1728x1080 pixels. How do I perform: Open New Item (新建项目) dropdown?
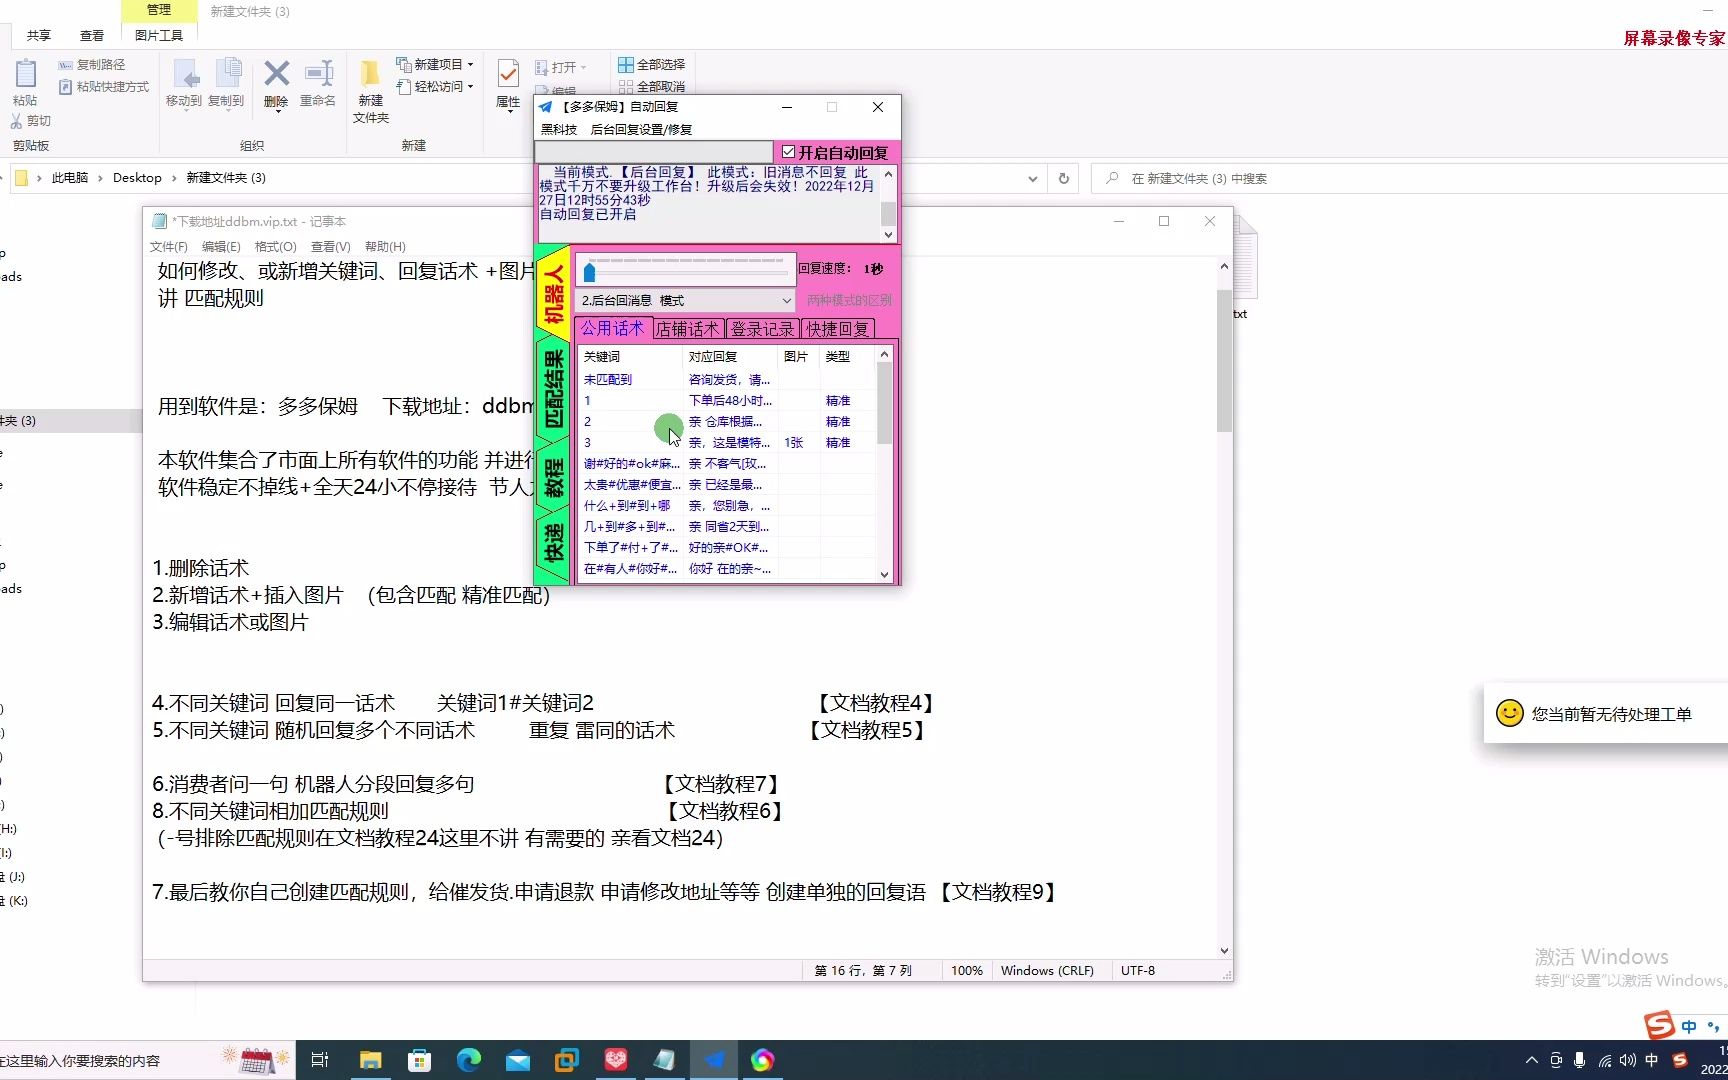[x=435, y=64]
